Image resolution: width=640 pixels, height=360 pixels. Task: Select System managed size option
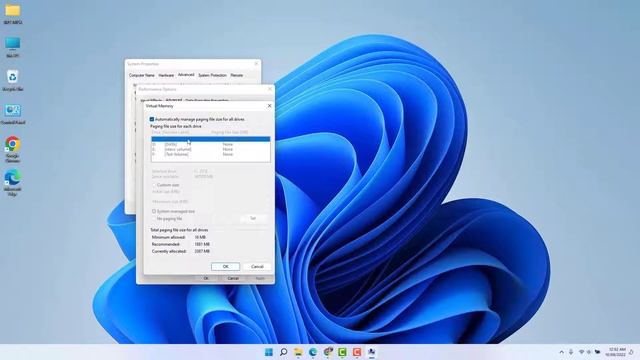click(154, 211)
